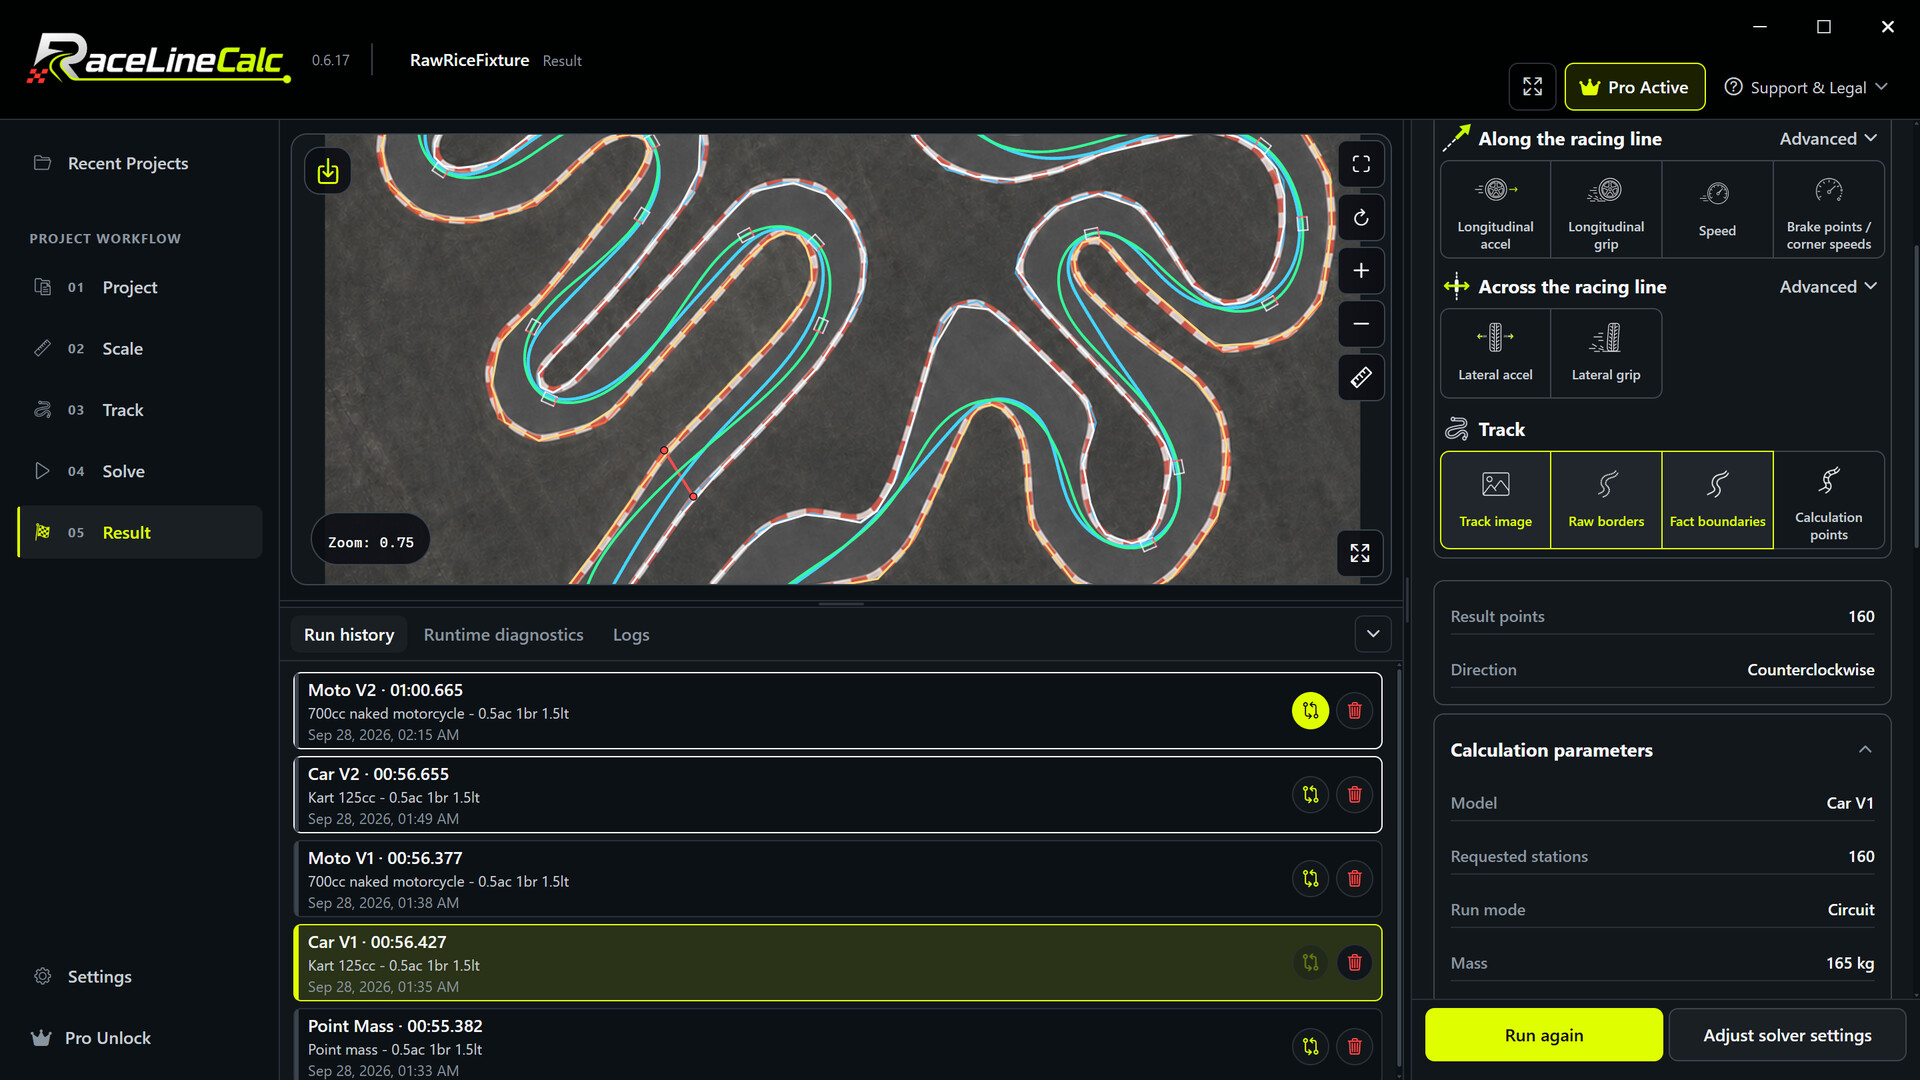Image resolution: width=1920 pixels, height=1080 pixels.
Task: Toggle Longitudinal accel overlay
Action: pos(1495,210)
